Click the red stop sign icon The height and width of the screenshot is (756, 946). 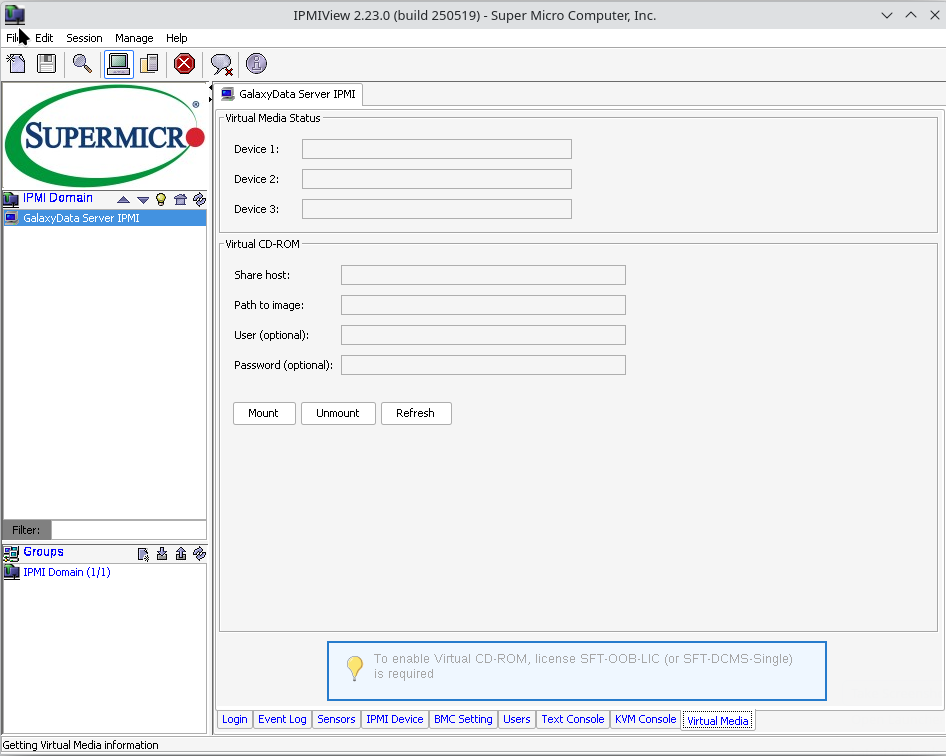pos(184,63)
